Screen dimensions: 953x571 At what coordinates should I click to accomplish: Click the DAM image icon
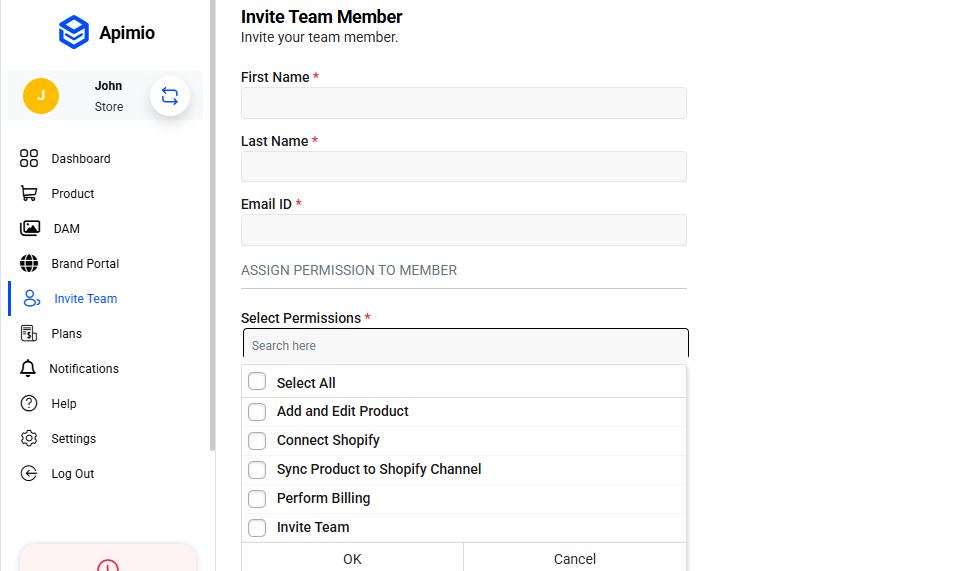30,229
